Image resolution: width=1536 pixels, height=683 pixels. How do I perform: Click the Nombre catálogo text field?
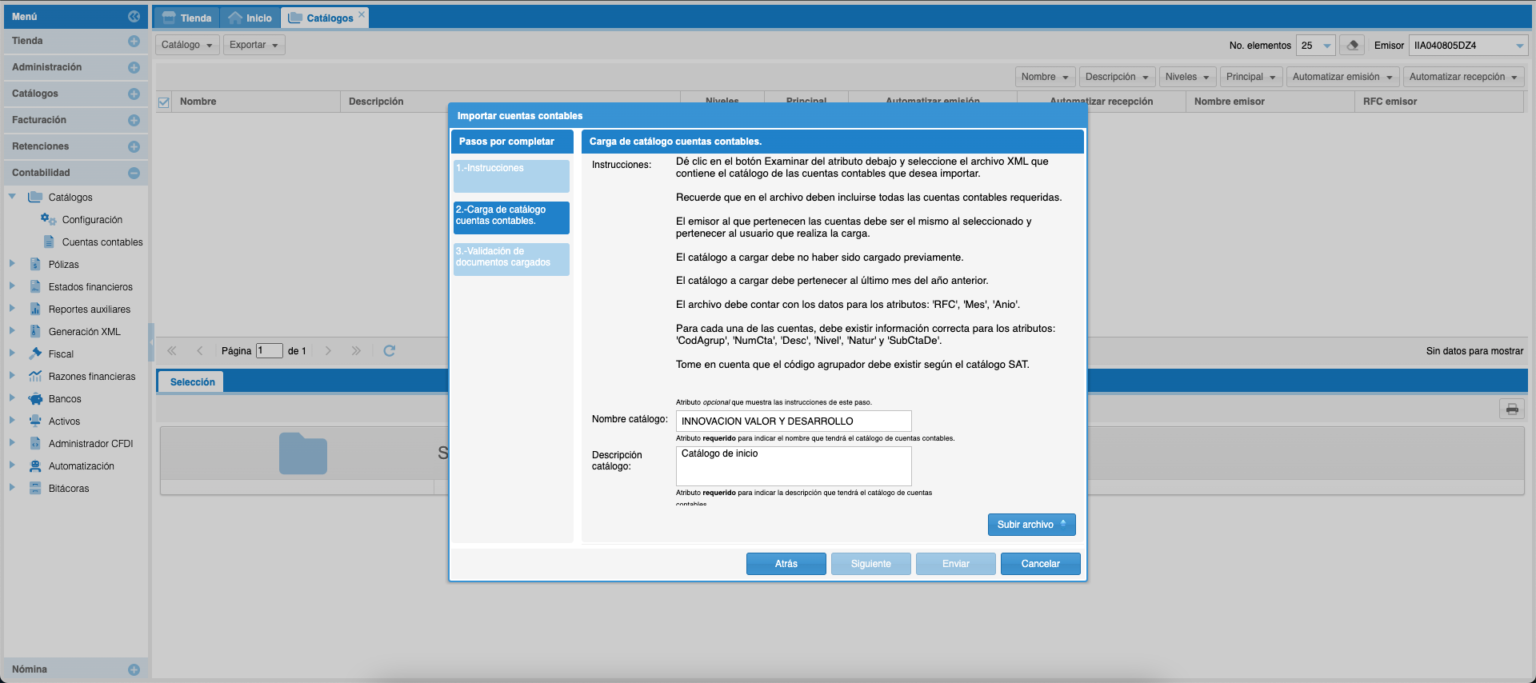click(793, 421)
